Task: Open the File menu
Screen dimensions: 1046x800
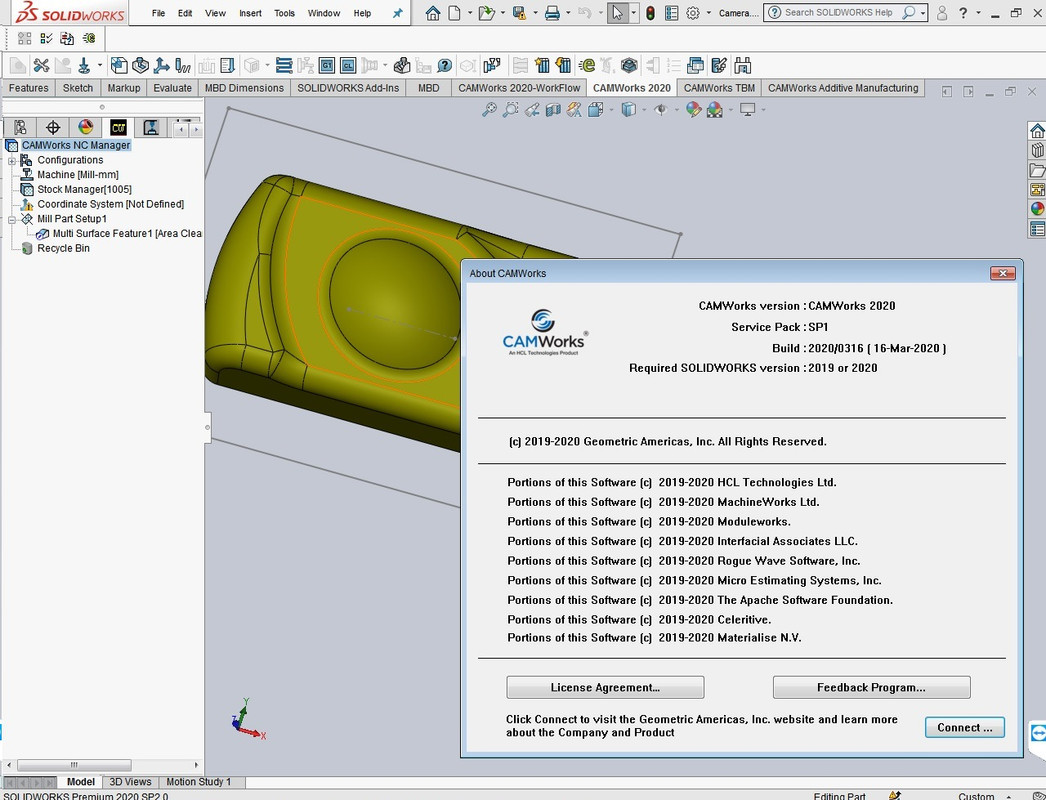Action: (158, 13)
